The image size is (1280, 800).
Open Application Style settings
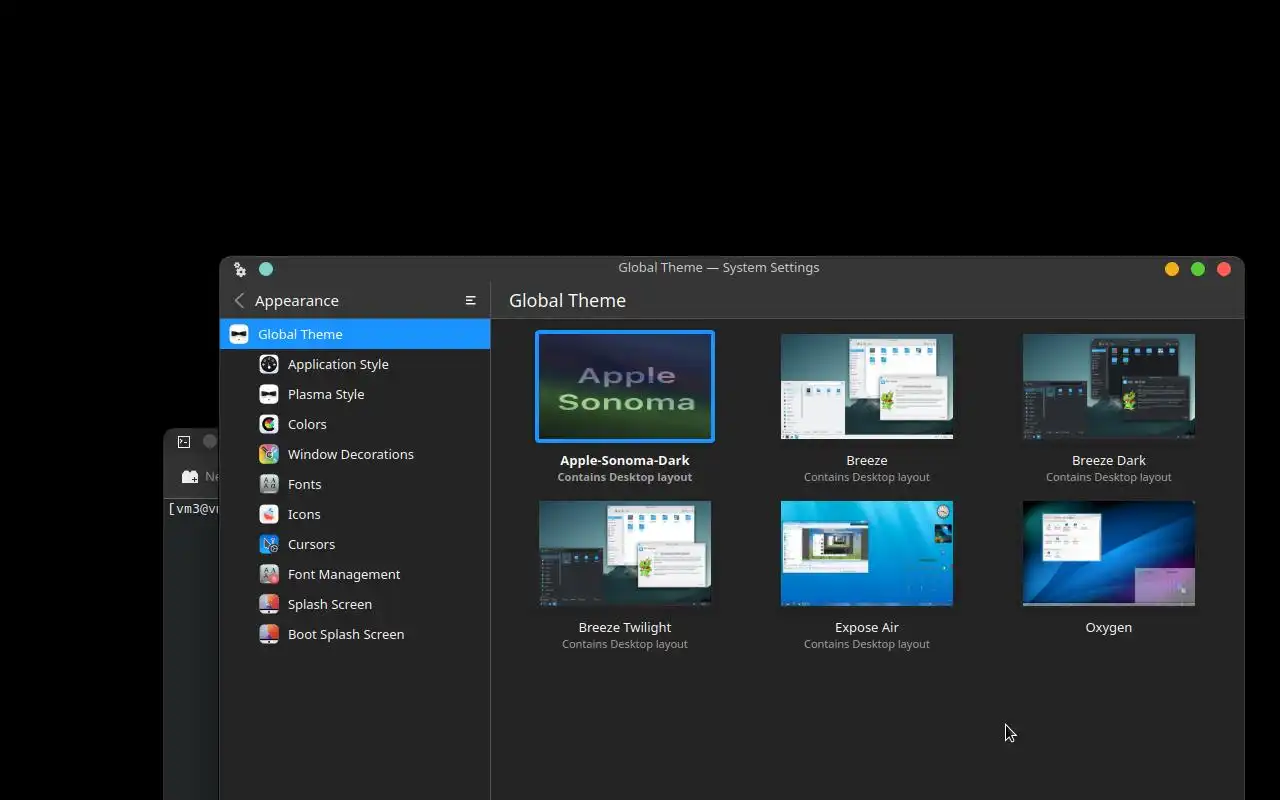coord(355,364)
